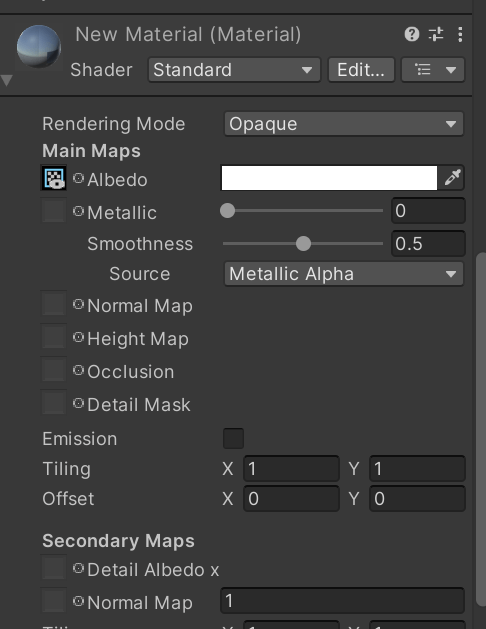This screenshot has height=629, width=486.
Task: Click the secondary Normal Map scale field
Action: pyautogui.click(x=342, y=601)
